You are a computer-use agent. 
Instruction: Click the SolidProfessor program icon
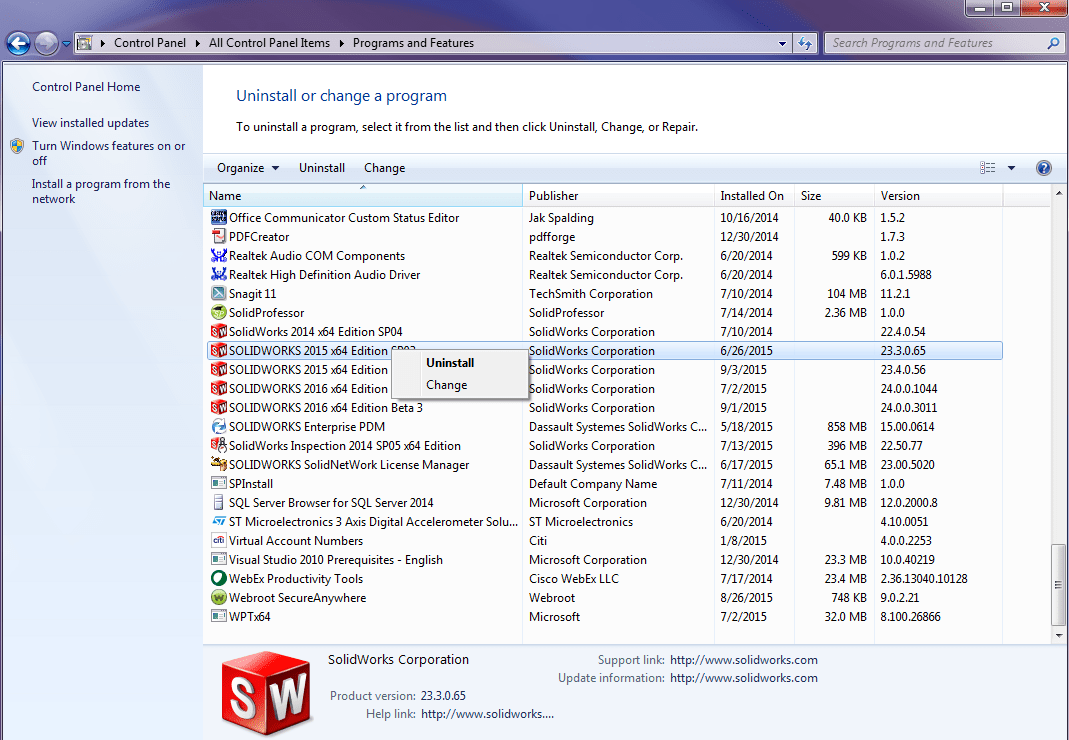(218, 312)
